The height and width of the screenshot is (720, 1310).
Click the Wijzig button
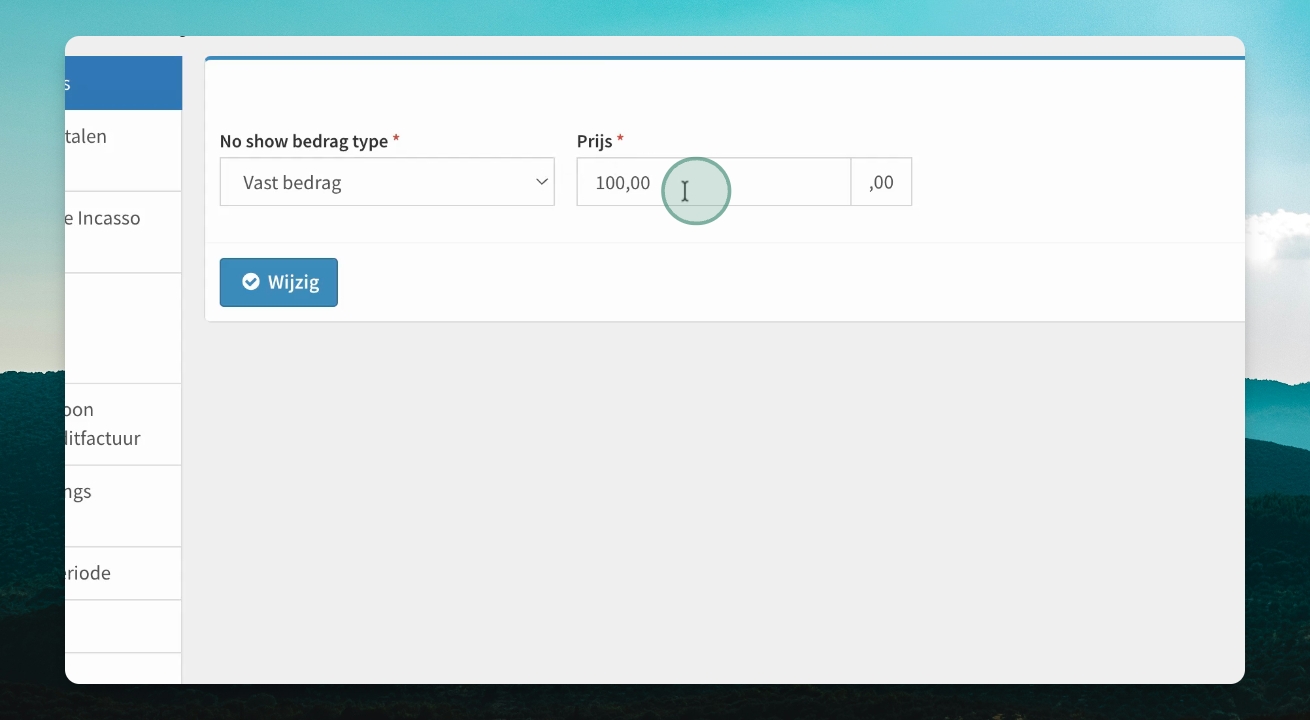279,282
